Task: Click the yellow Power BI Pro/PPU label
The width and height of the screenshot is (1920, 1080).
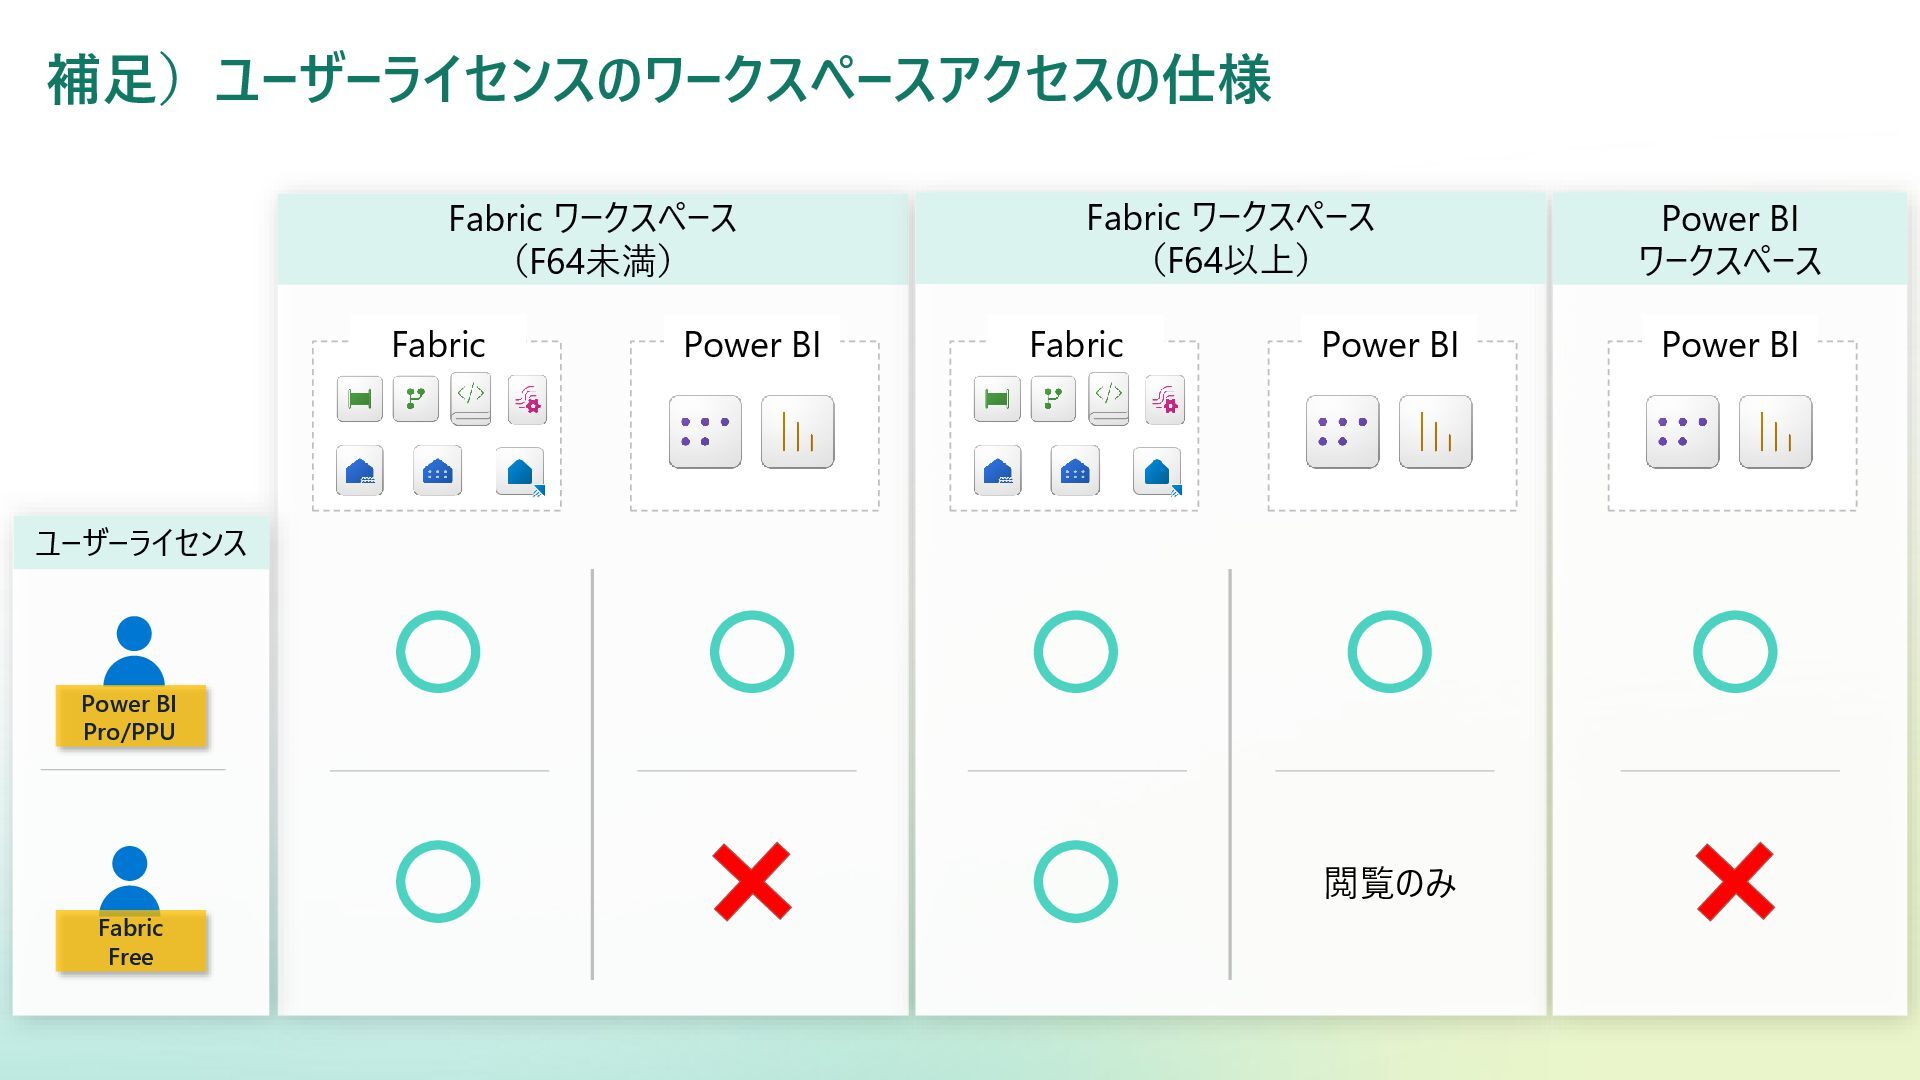Action: pos(130,717)
